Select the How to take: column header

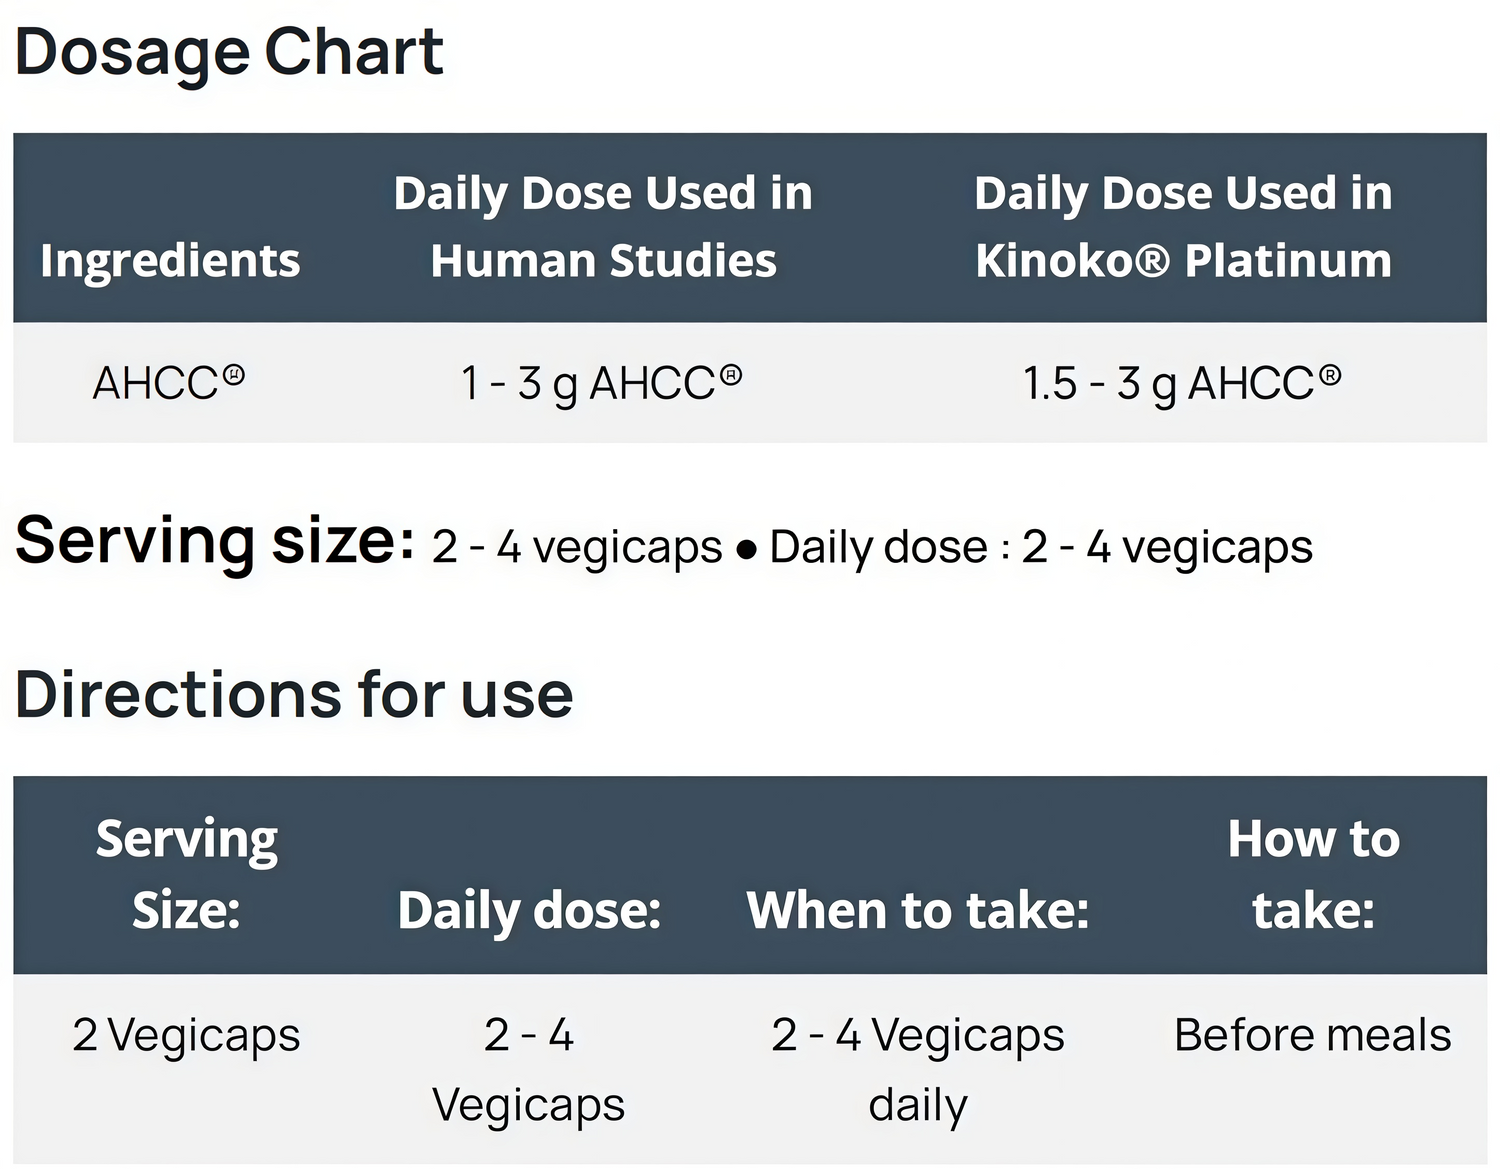[x=1313, y=874]
